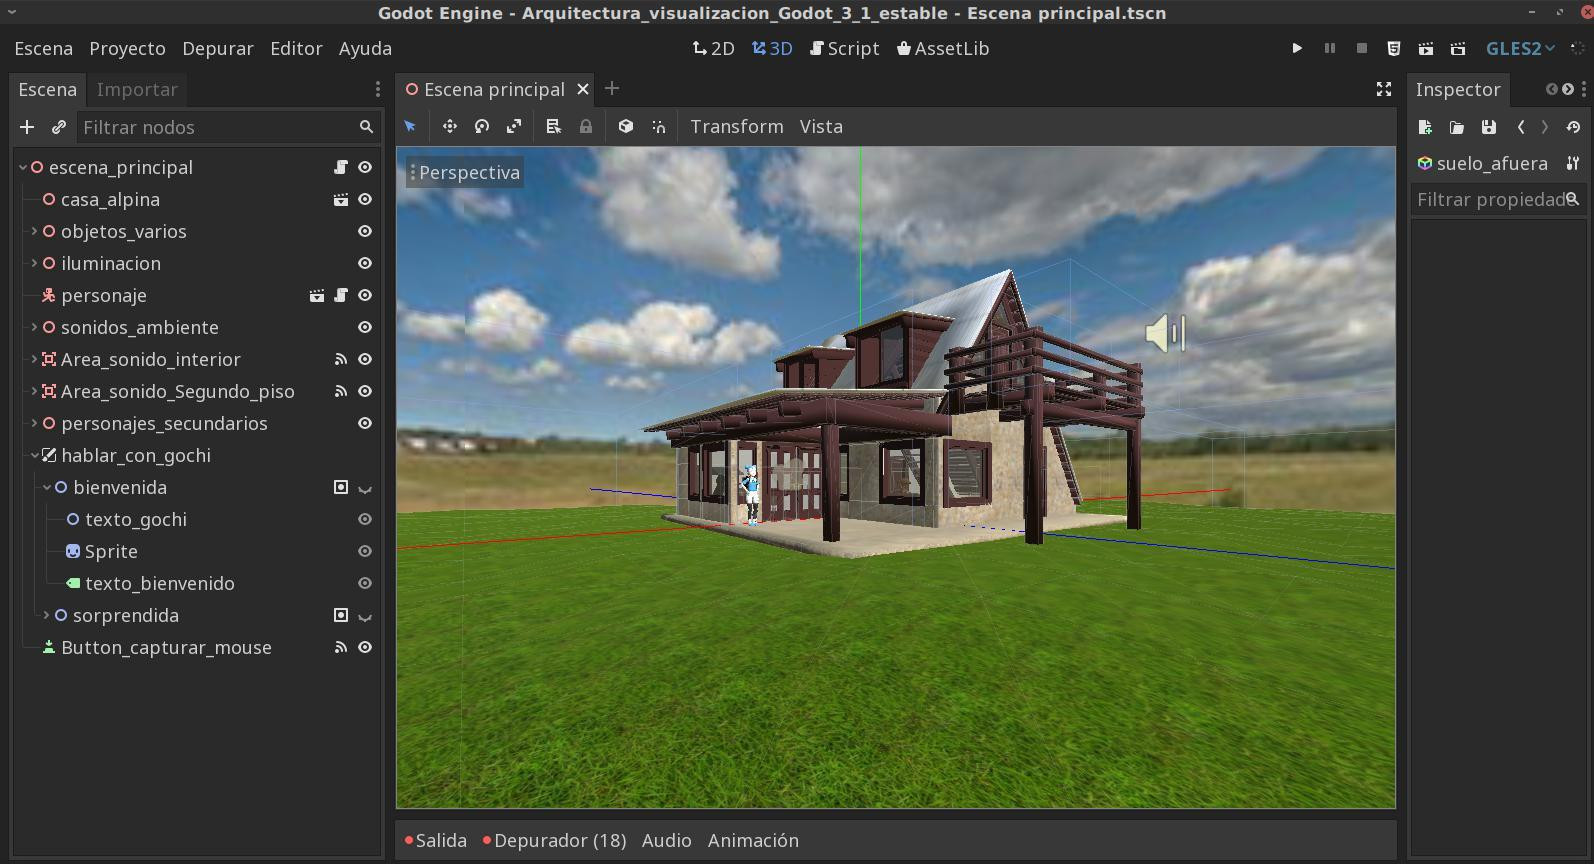Open the Depurador (18) bottom panel
This screenshot has width=1594, height=864.
tap(554, 840)
